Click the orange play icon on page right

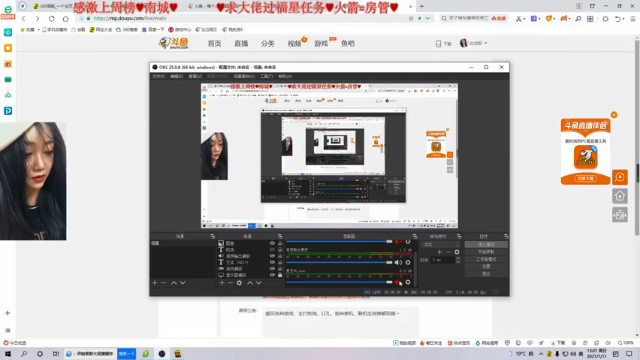[620, 177]
